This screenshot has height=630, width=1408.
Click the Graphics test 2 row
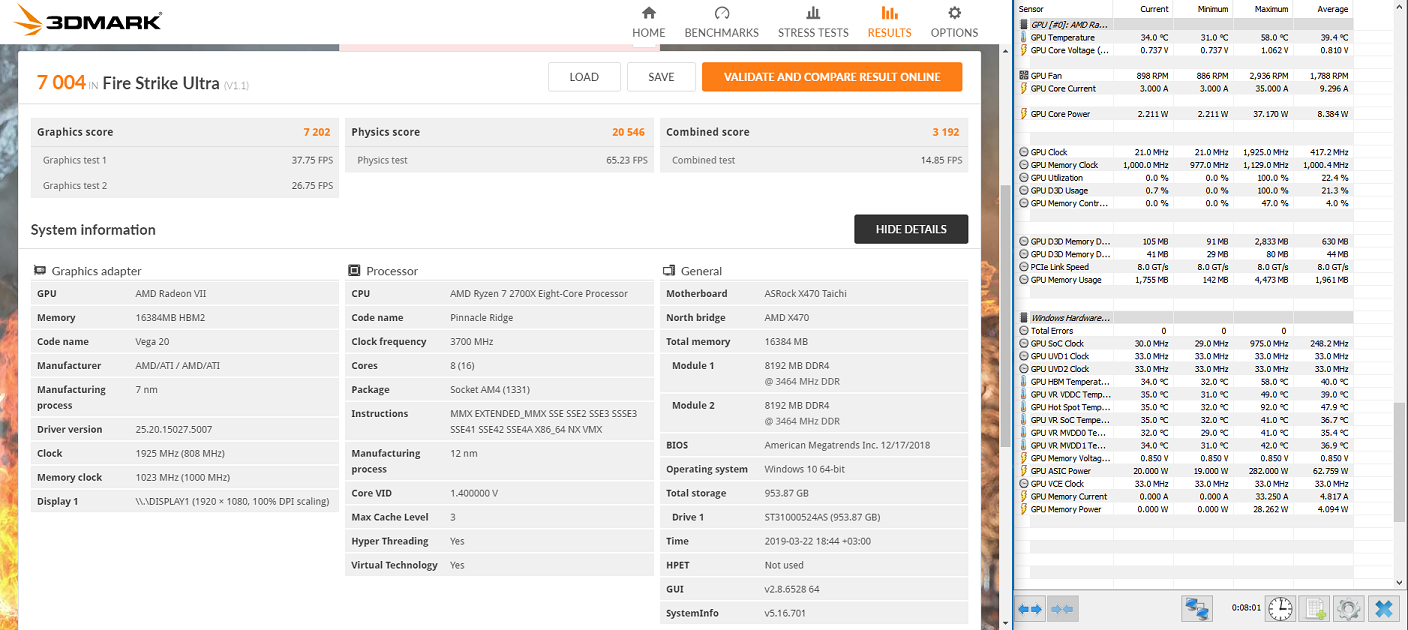[185, 185]
